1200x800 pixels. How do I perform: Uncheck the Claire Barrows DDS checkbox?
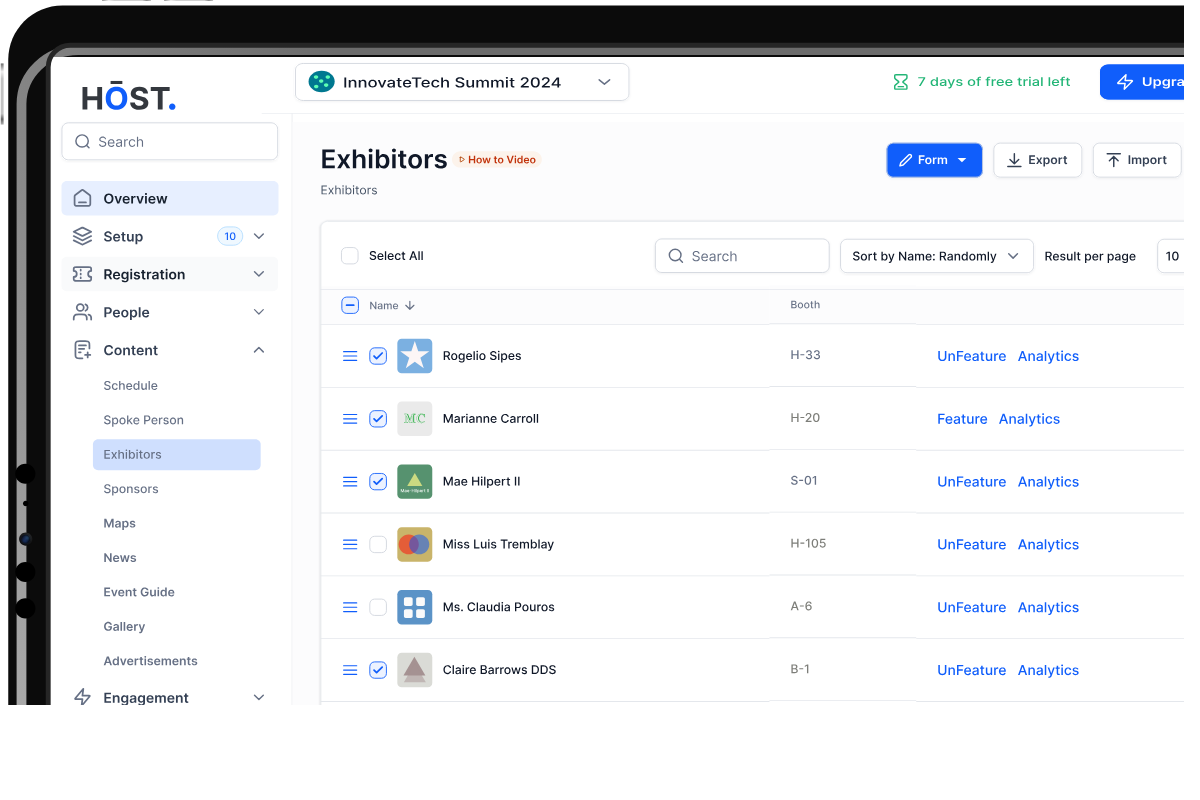pos(378,670)
